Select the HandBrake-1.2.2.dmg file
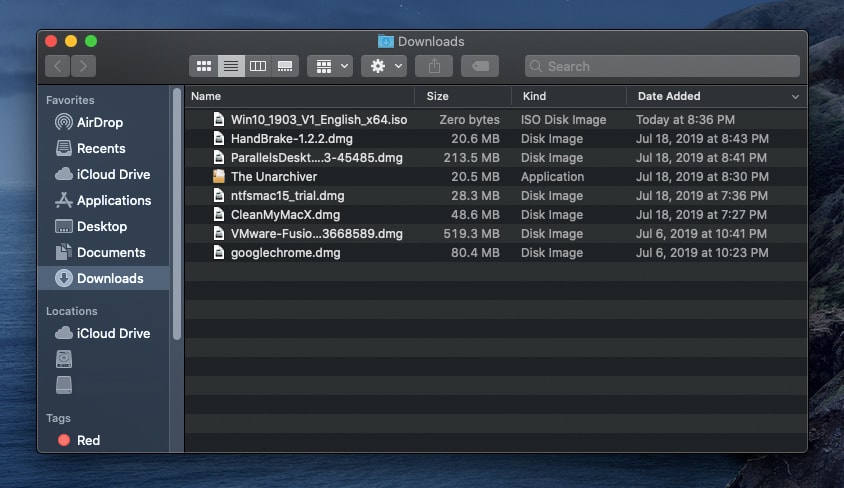Viewport: 844px width, 488px height. pos(291,139)
